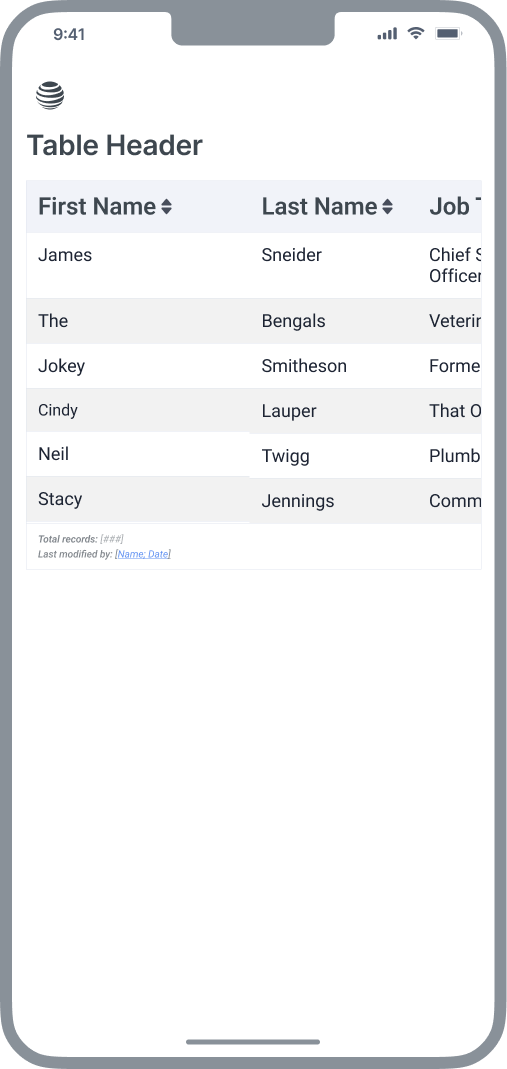Open the Name; Date link
The image size is (507, 1069).
point(143,554)
